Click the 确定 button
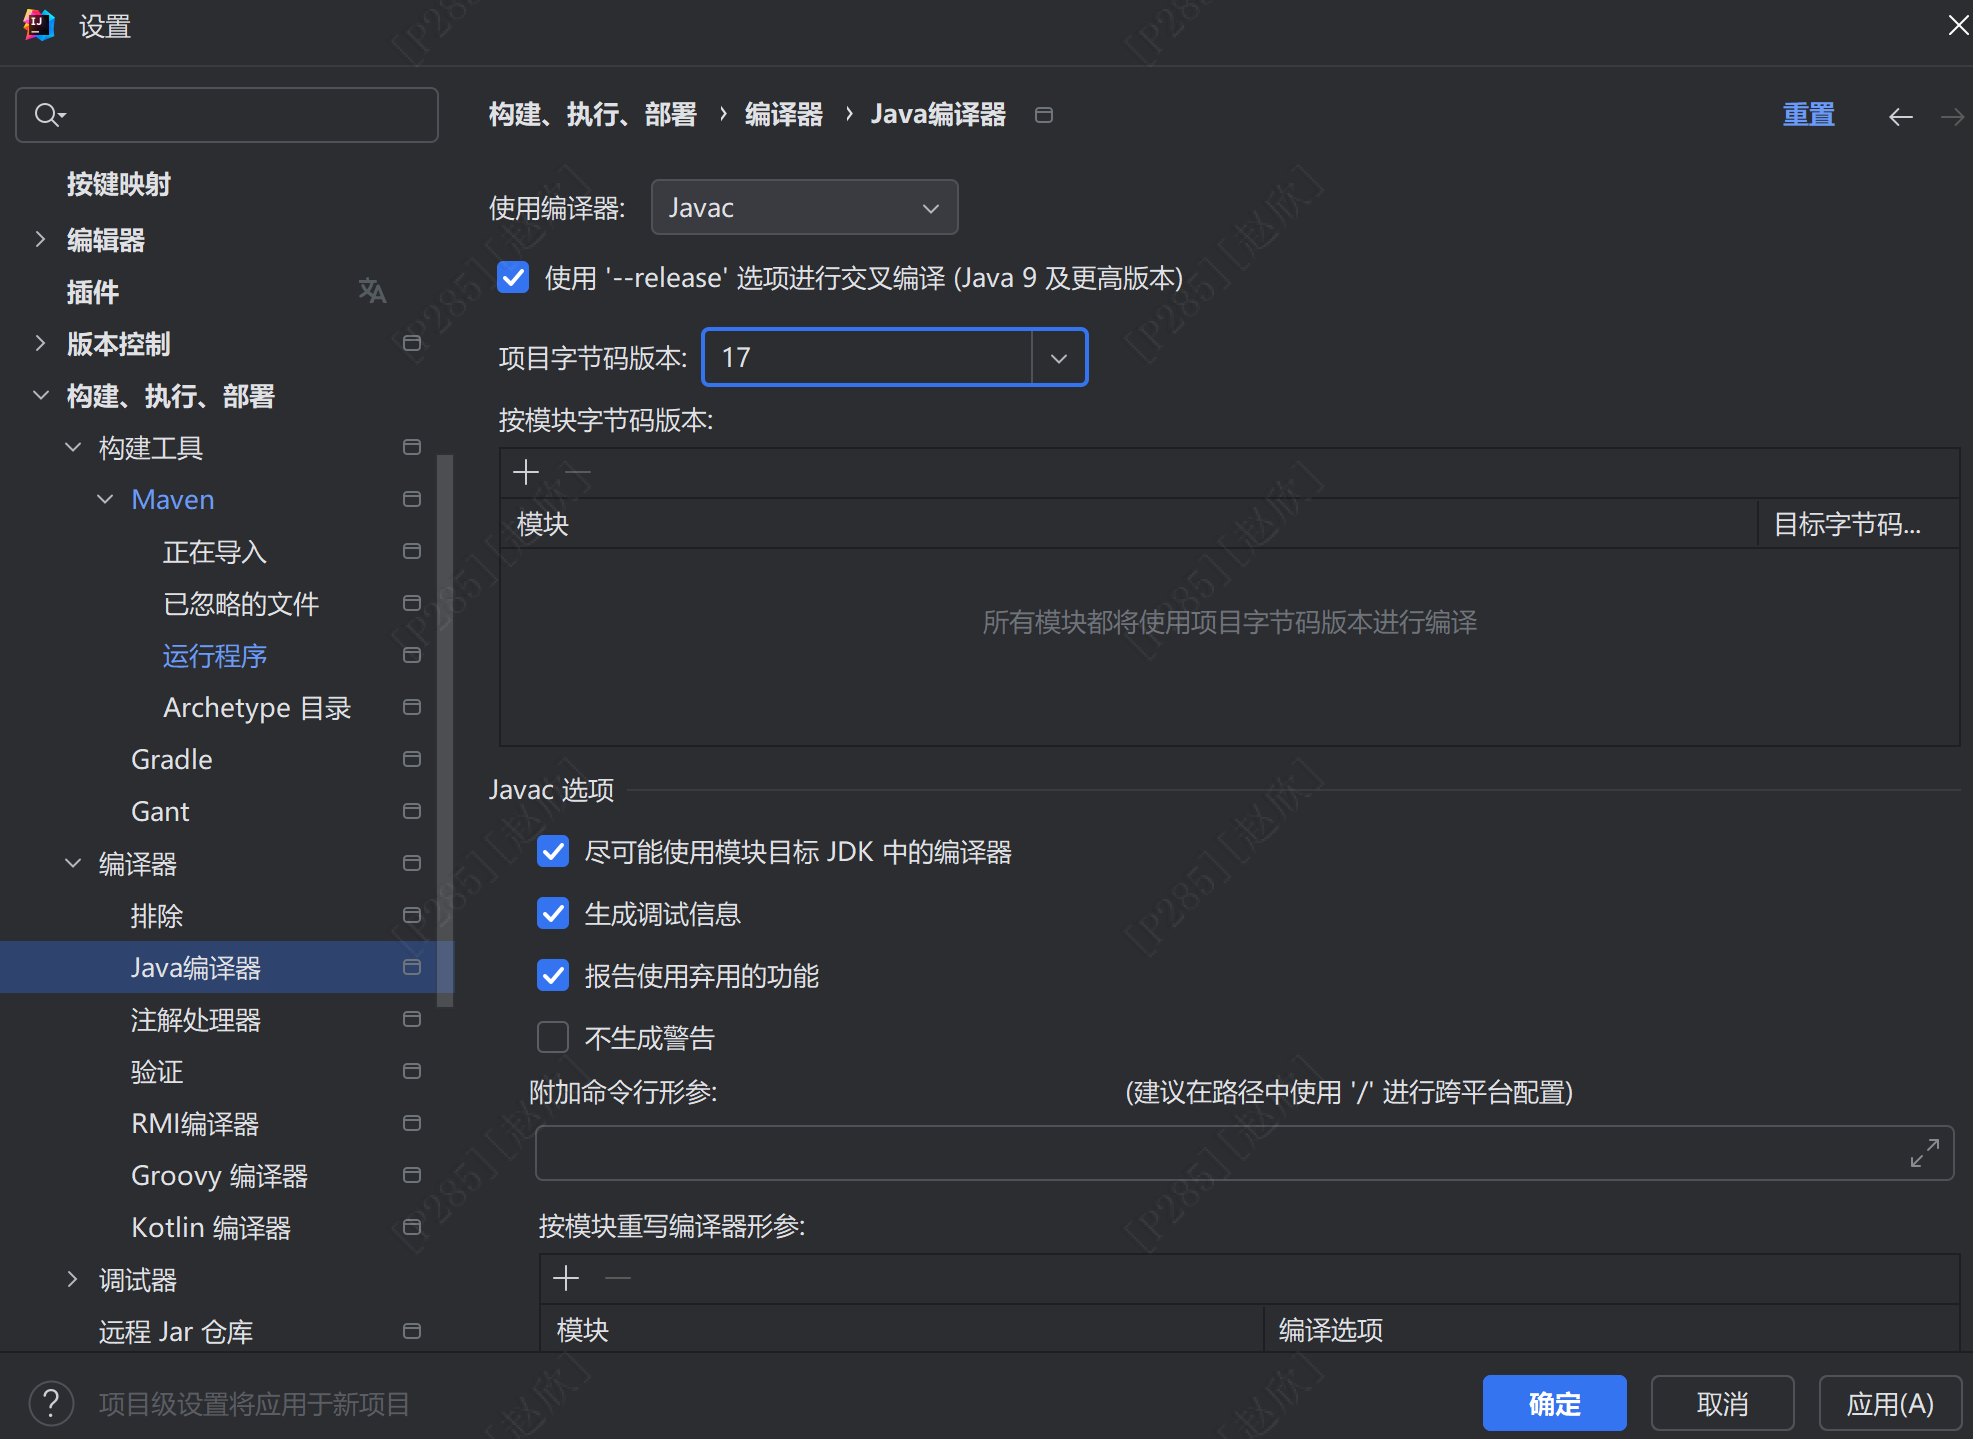This screenshot has height=1439, width=1973. coord(1554,1403)
